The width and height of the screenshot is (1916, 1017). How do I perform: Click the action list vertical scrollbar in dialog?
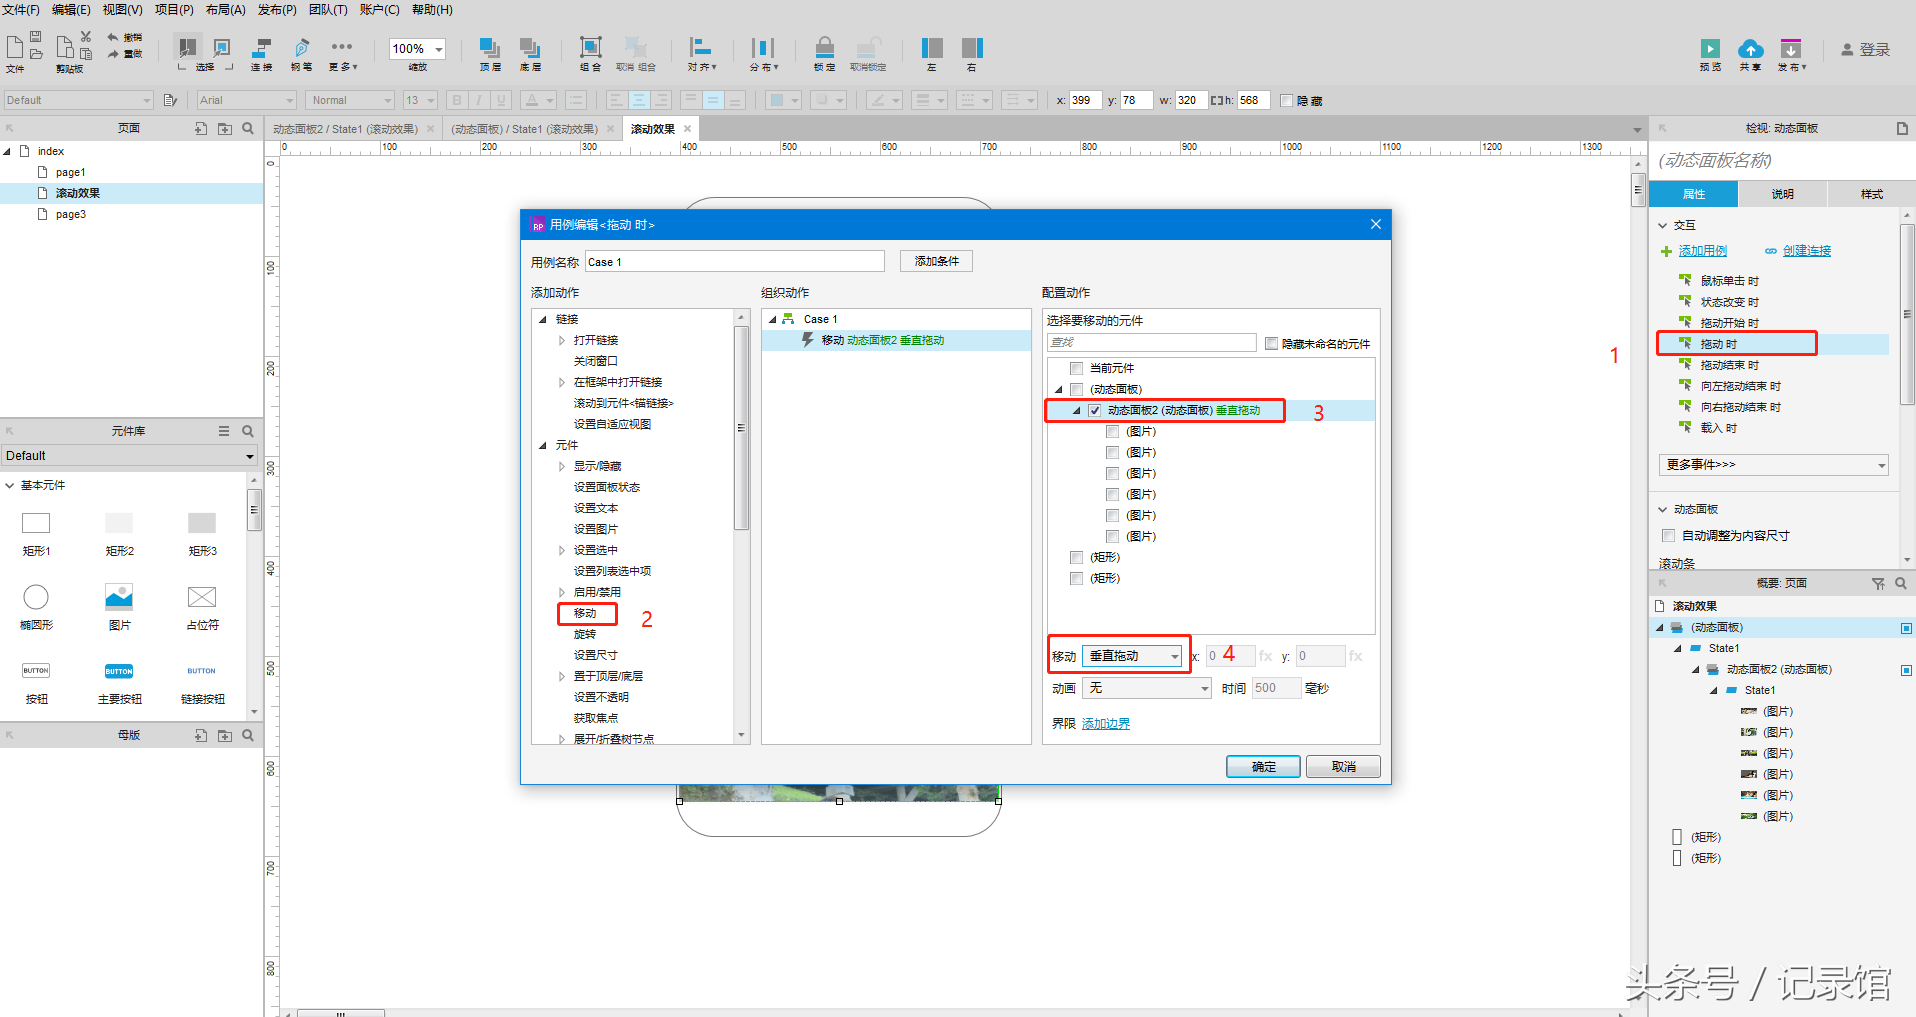pos(741,427)
